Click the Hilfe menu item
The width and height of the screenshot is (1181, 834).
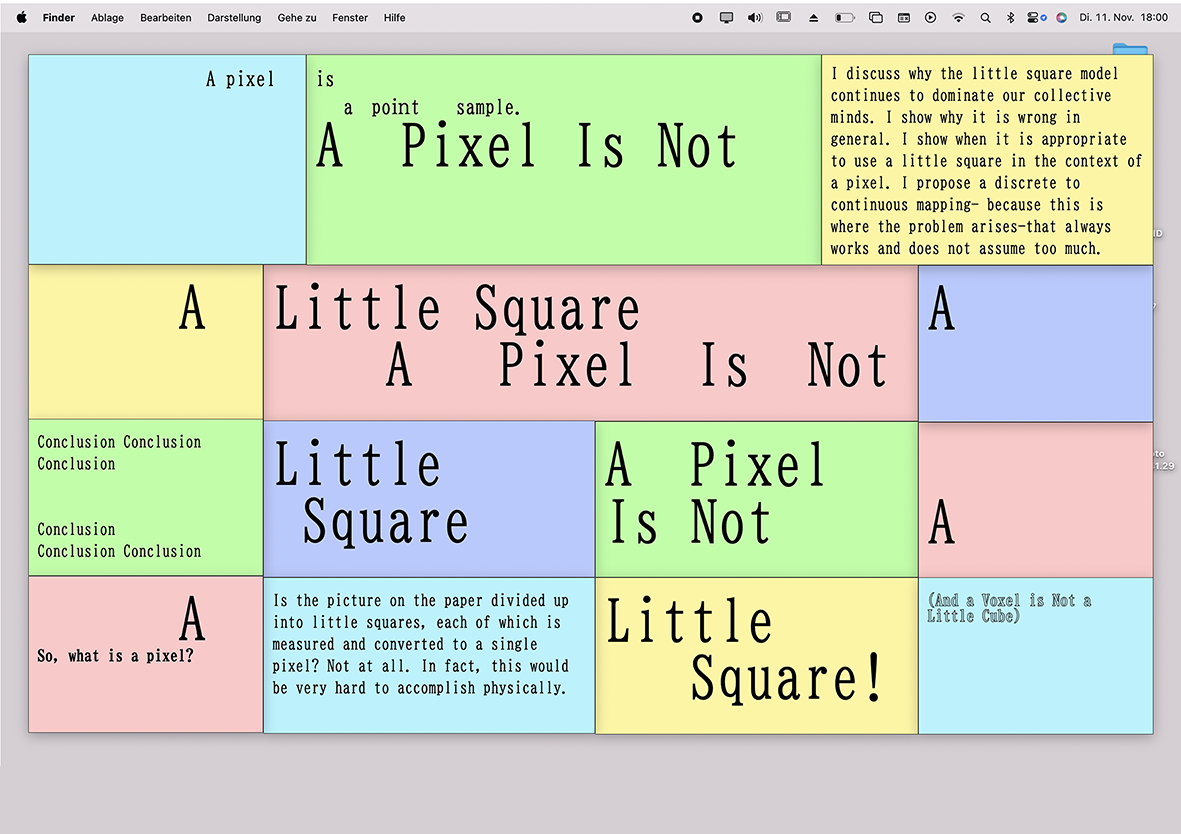[395, 18]
